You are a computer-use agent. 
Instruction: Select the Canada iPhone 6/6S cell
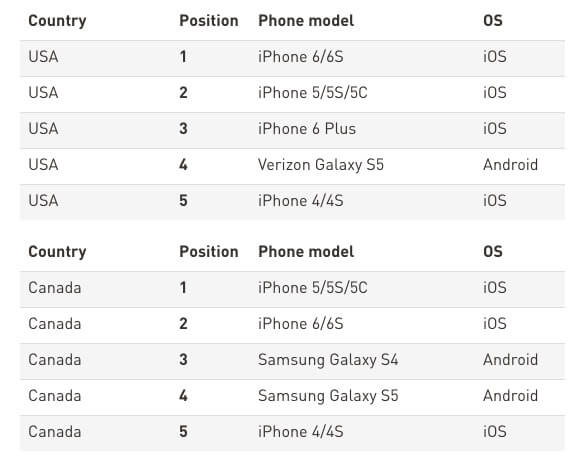pyautogui.click(x=301, y=324)
